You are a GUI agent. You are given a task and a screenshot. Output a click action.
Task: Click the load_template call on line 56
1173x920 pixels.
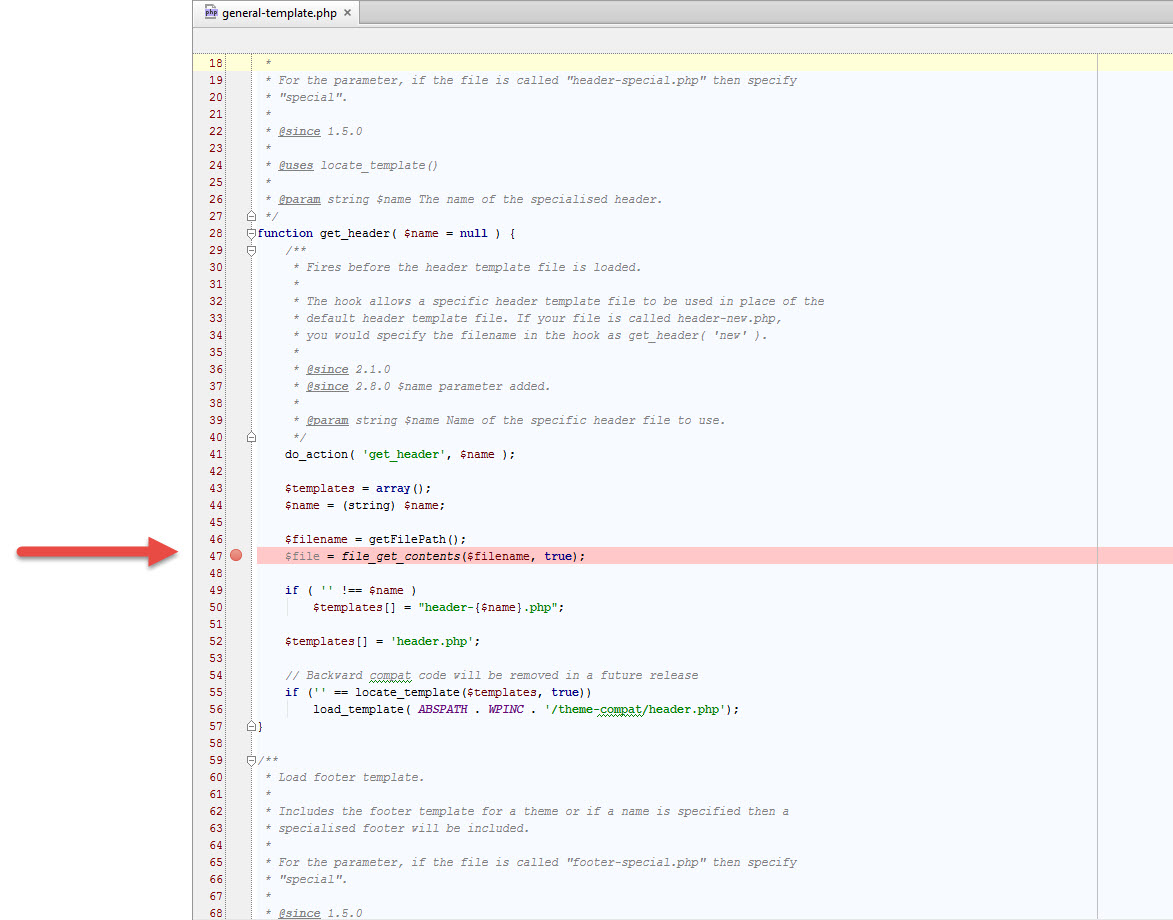tap(355, 709)
